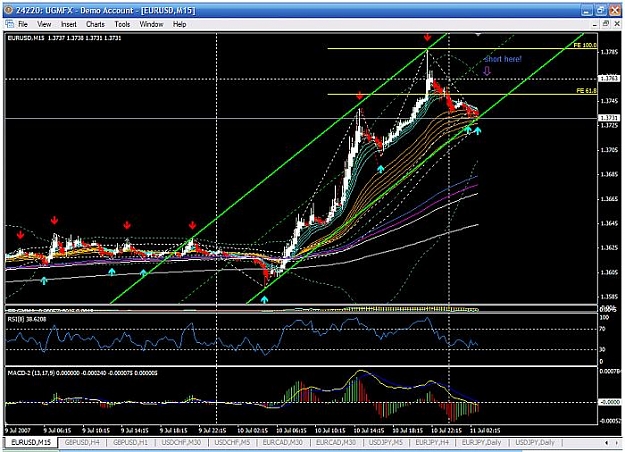Open the USDCHF,M30 chart tab

tap(181, 442)
